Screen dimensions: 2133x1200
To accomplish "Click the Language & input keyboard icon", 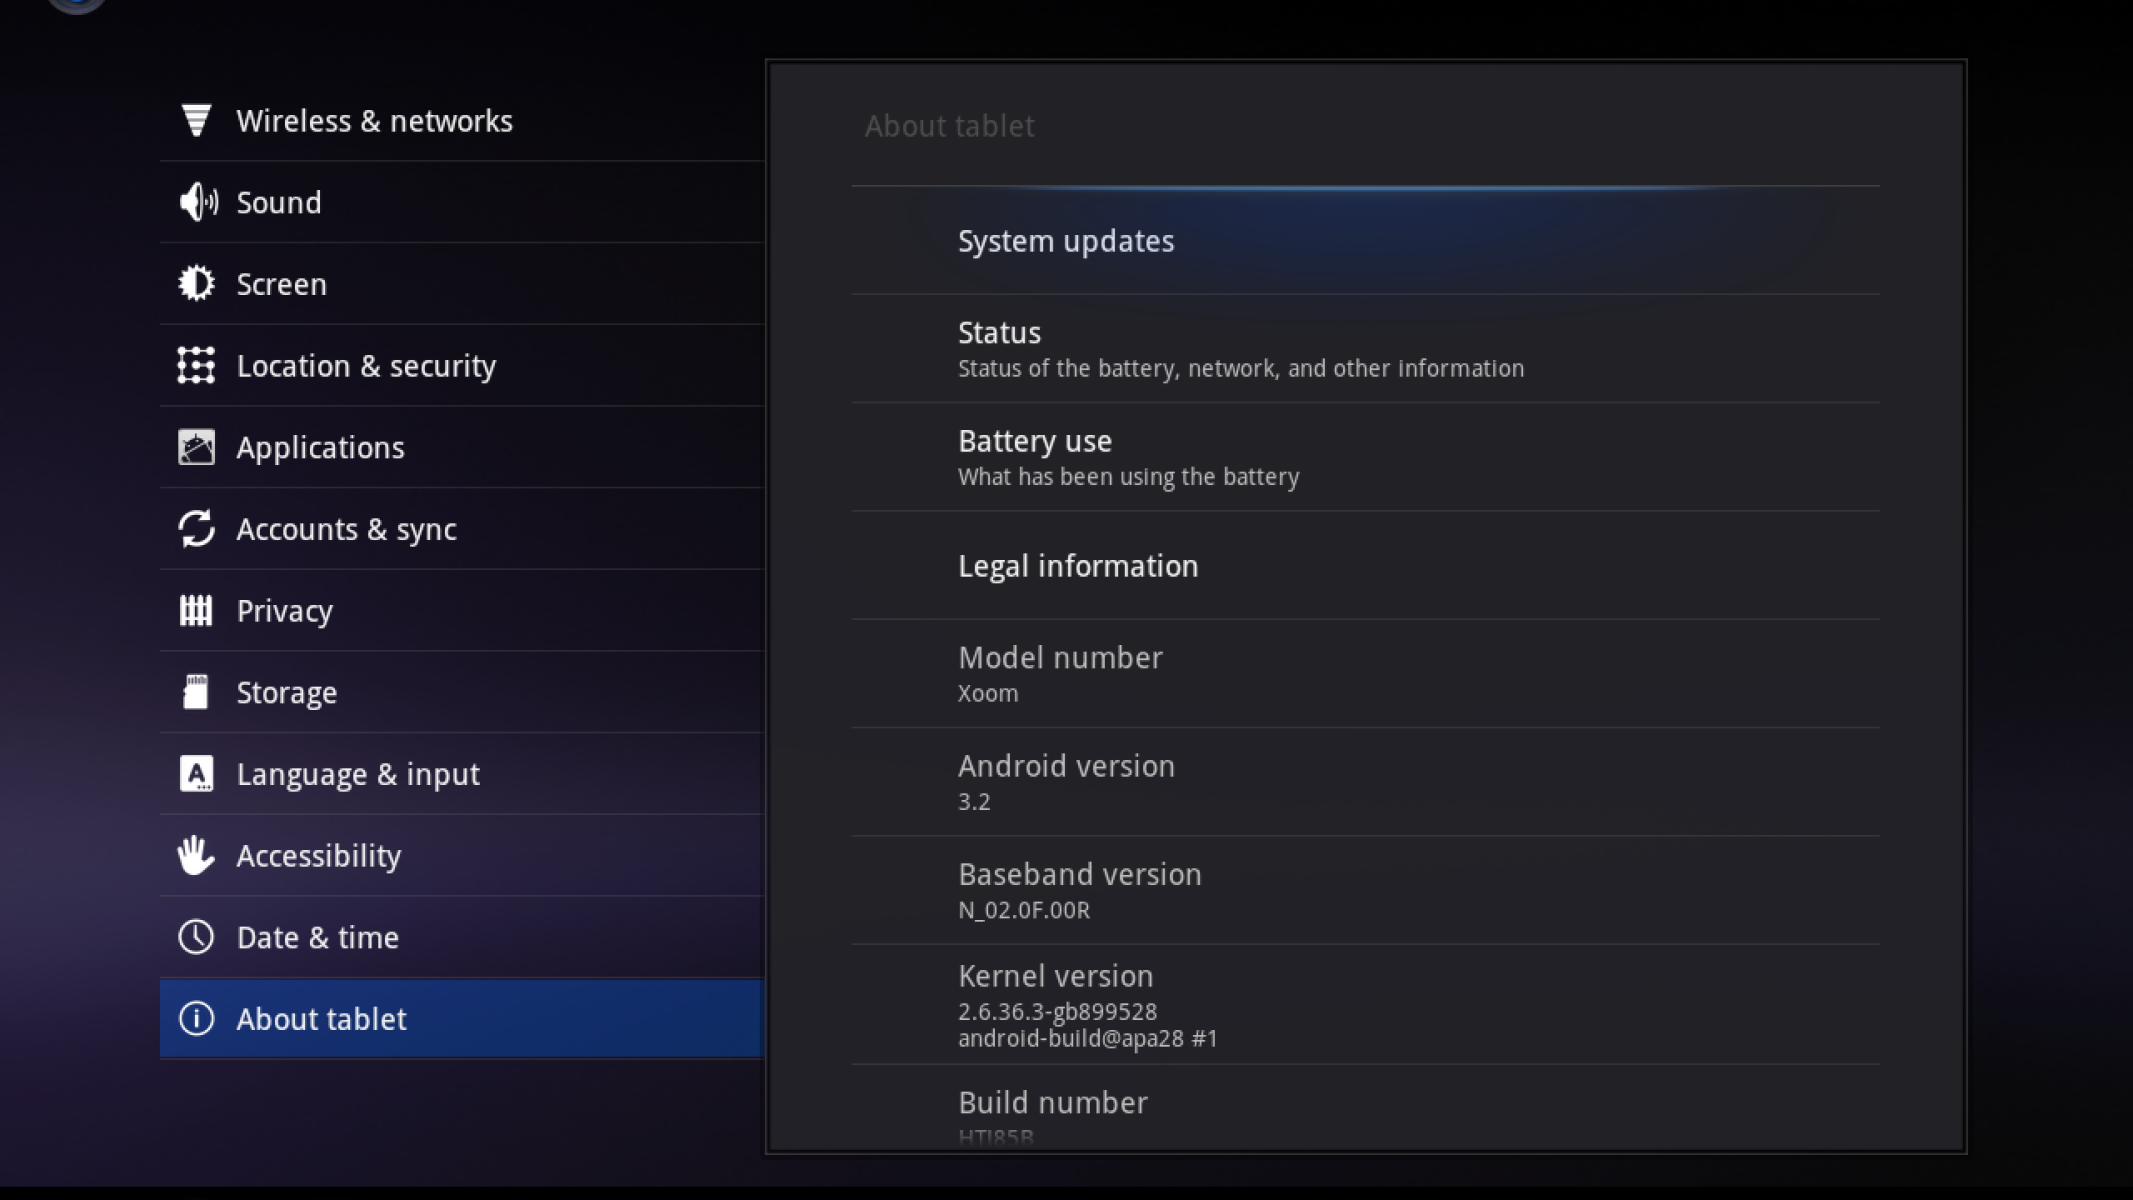I will (x=196, y=774).
